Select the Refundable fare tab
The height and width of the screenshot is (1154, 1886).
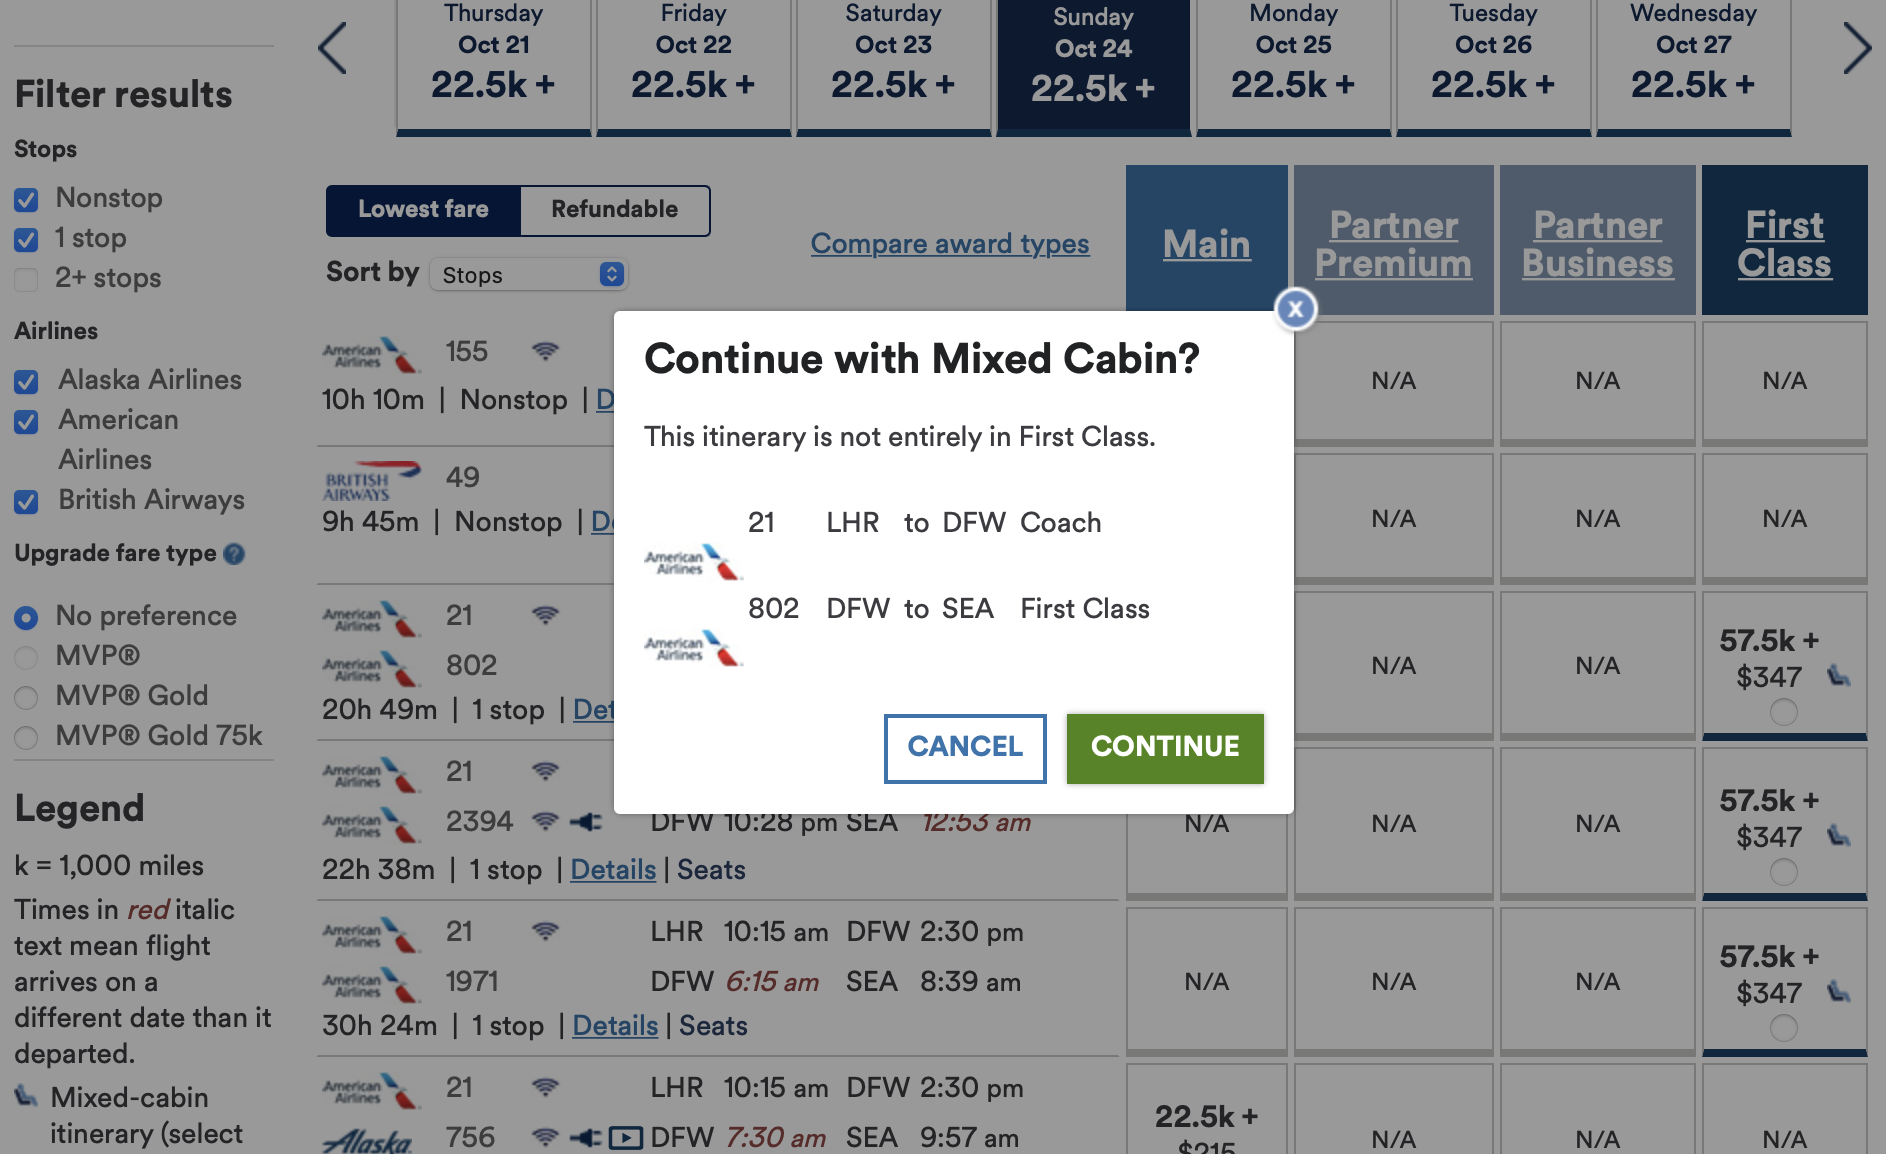pyautogui.click(x=614, y=210)
